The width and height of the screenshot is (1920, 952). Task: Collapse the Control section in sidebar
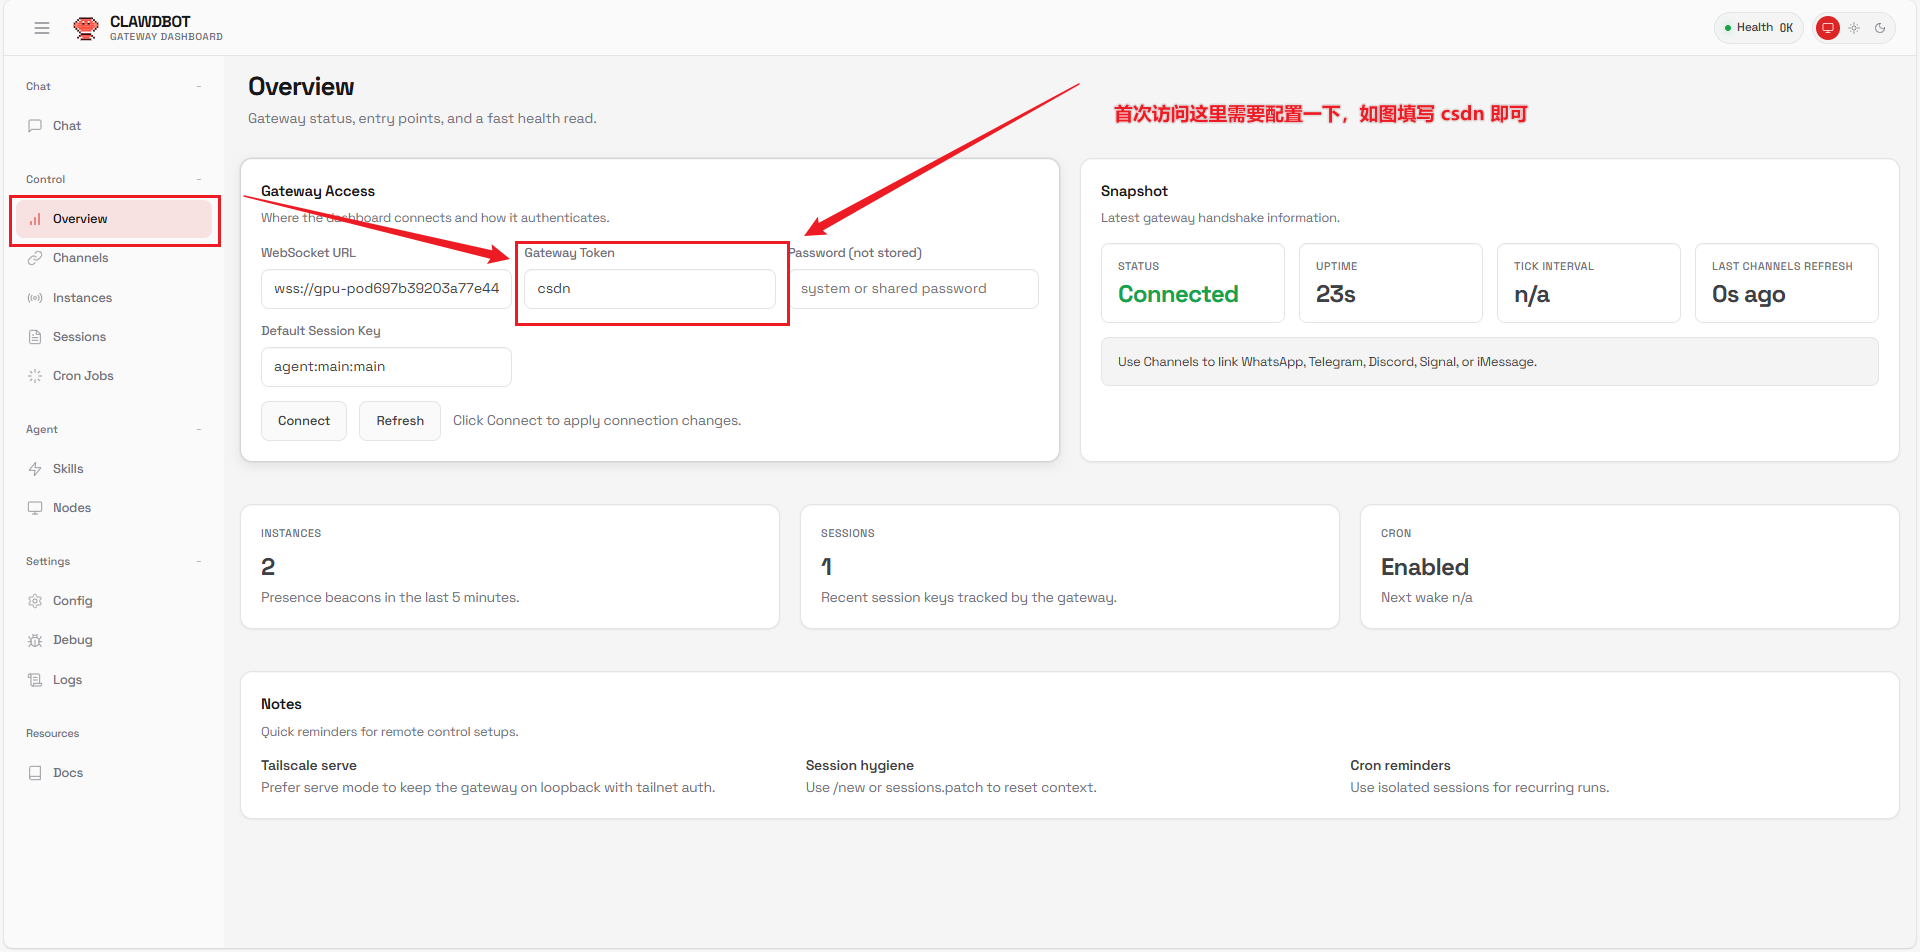pyautogui.click(x=199, y=180)
